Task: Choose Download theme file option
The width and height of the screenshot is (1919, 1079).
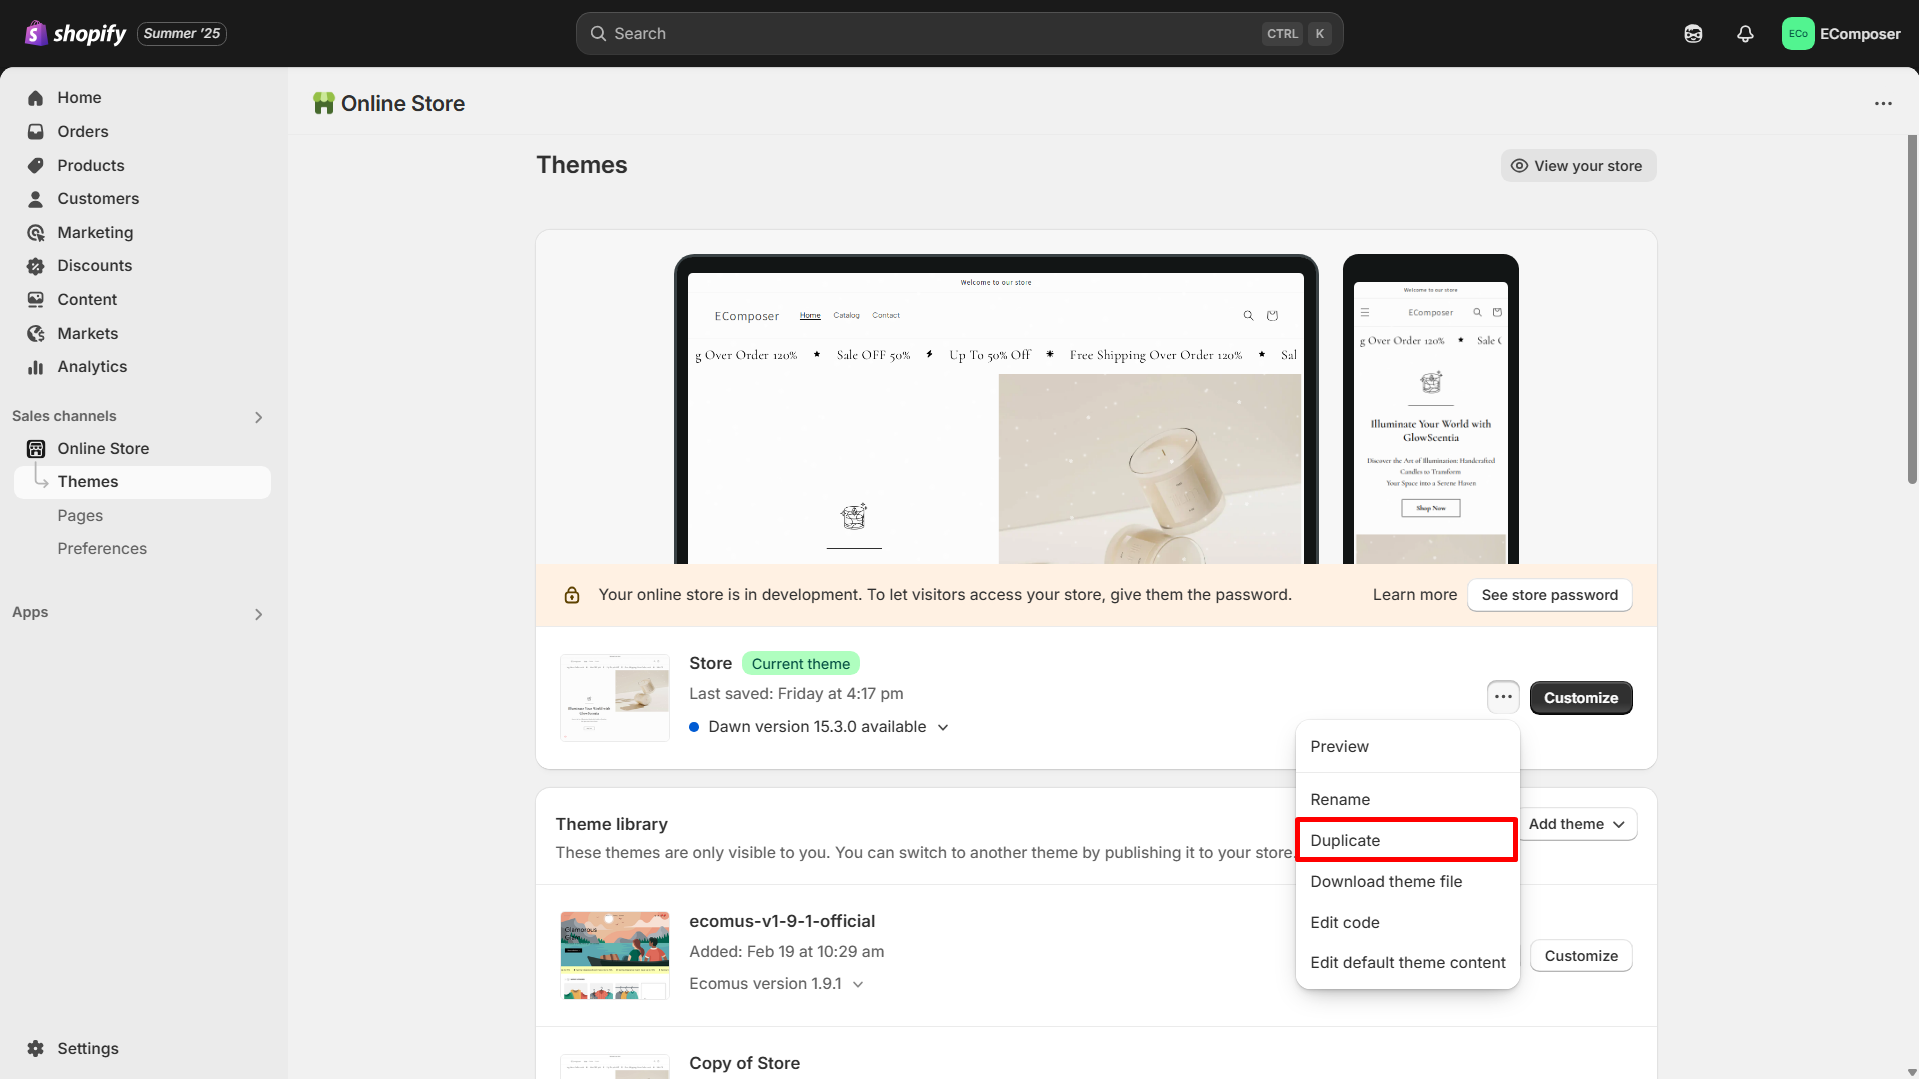Action: [x=1407, y=882]
